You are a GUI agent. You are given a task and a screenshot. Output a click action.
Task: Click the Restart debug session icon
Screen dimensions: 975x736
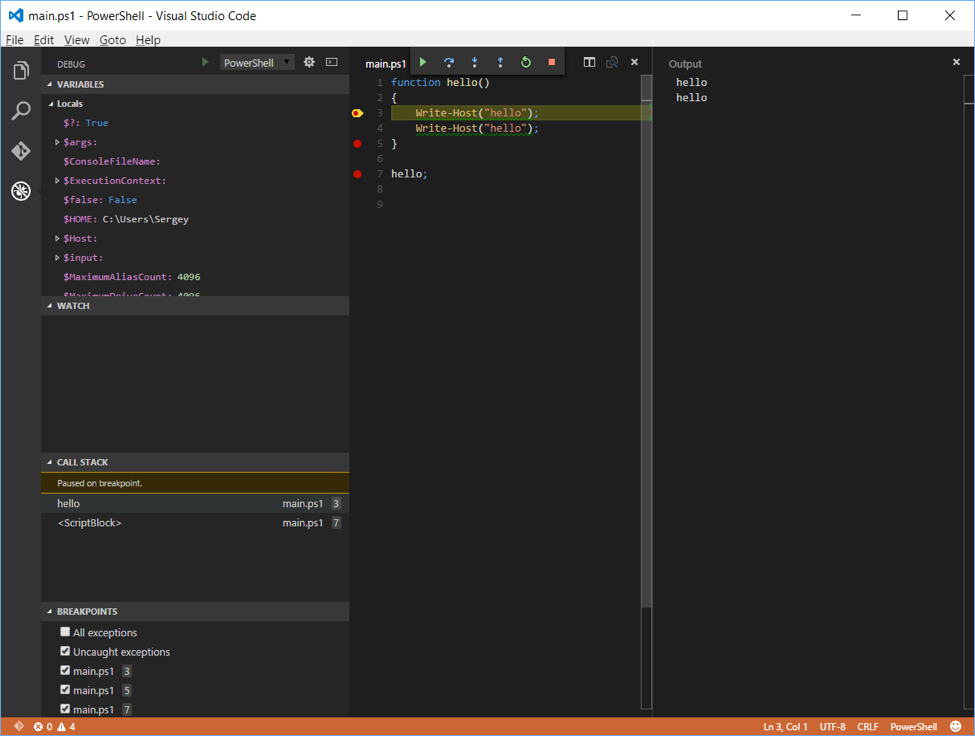pos(525,62)
